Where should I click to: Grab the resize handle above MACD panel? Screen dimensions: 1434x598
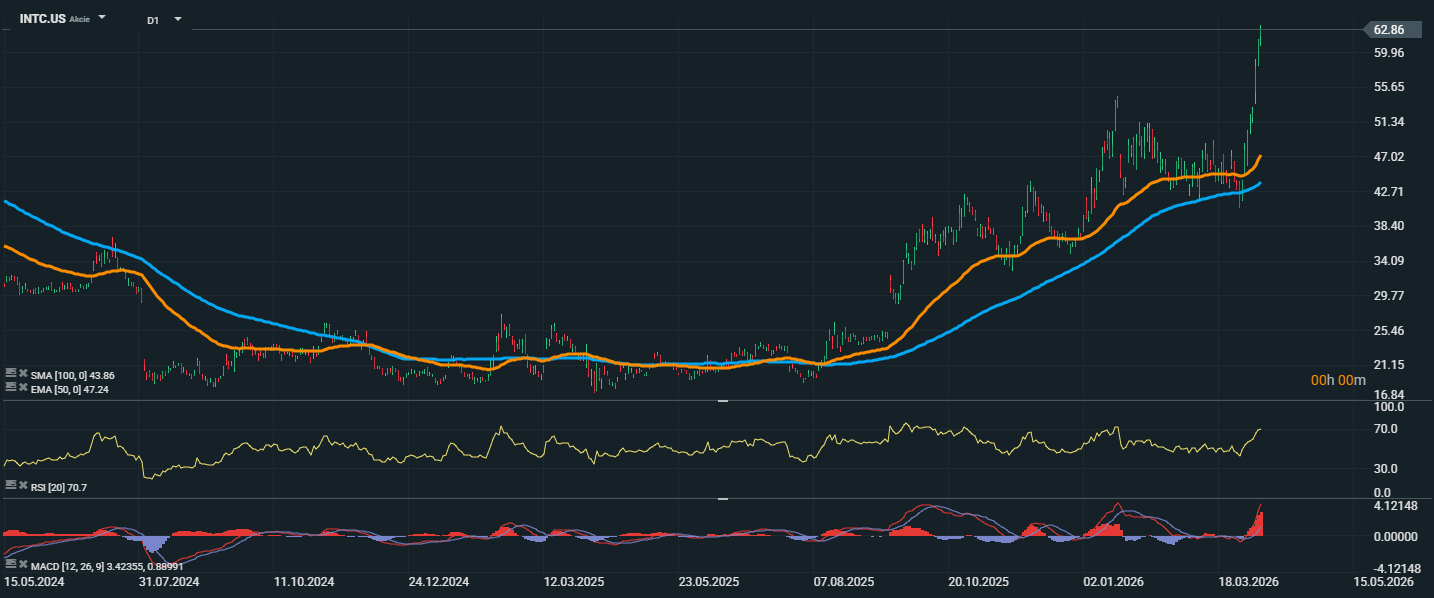pos(723,498)
